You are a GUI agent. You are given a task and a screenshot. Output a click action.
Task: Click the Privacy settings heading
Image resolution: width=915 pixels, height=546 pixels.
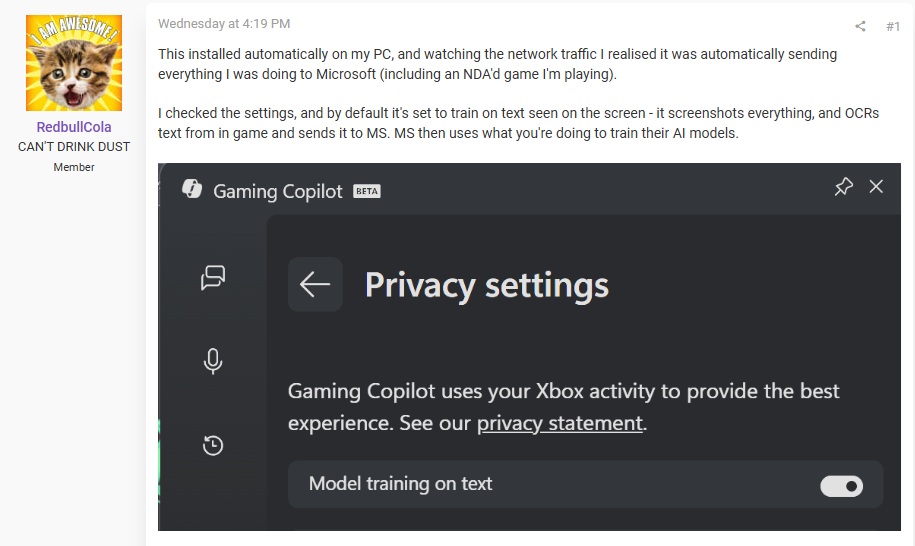click(486, 285)
